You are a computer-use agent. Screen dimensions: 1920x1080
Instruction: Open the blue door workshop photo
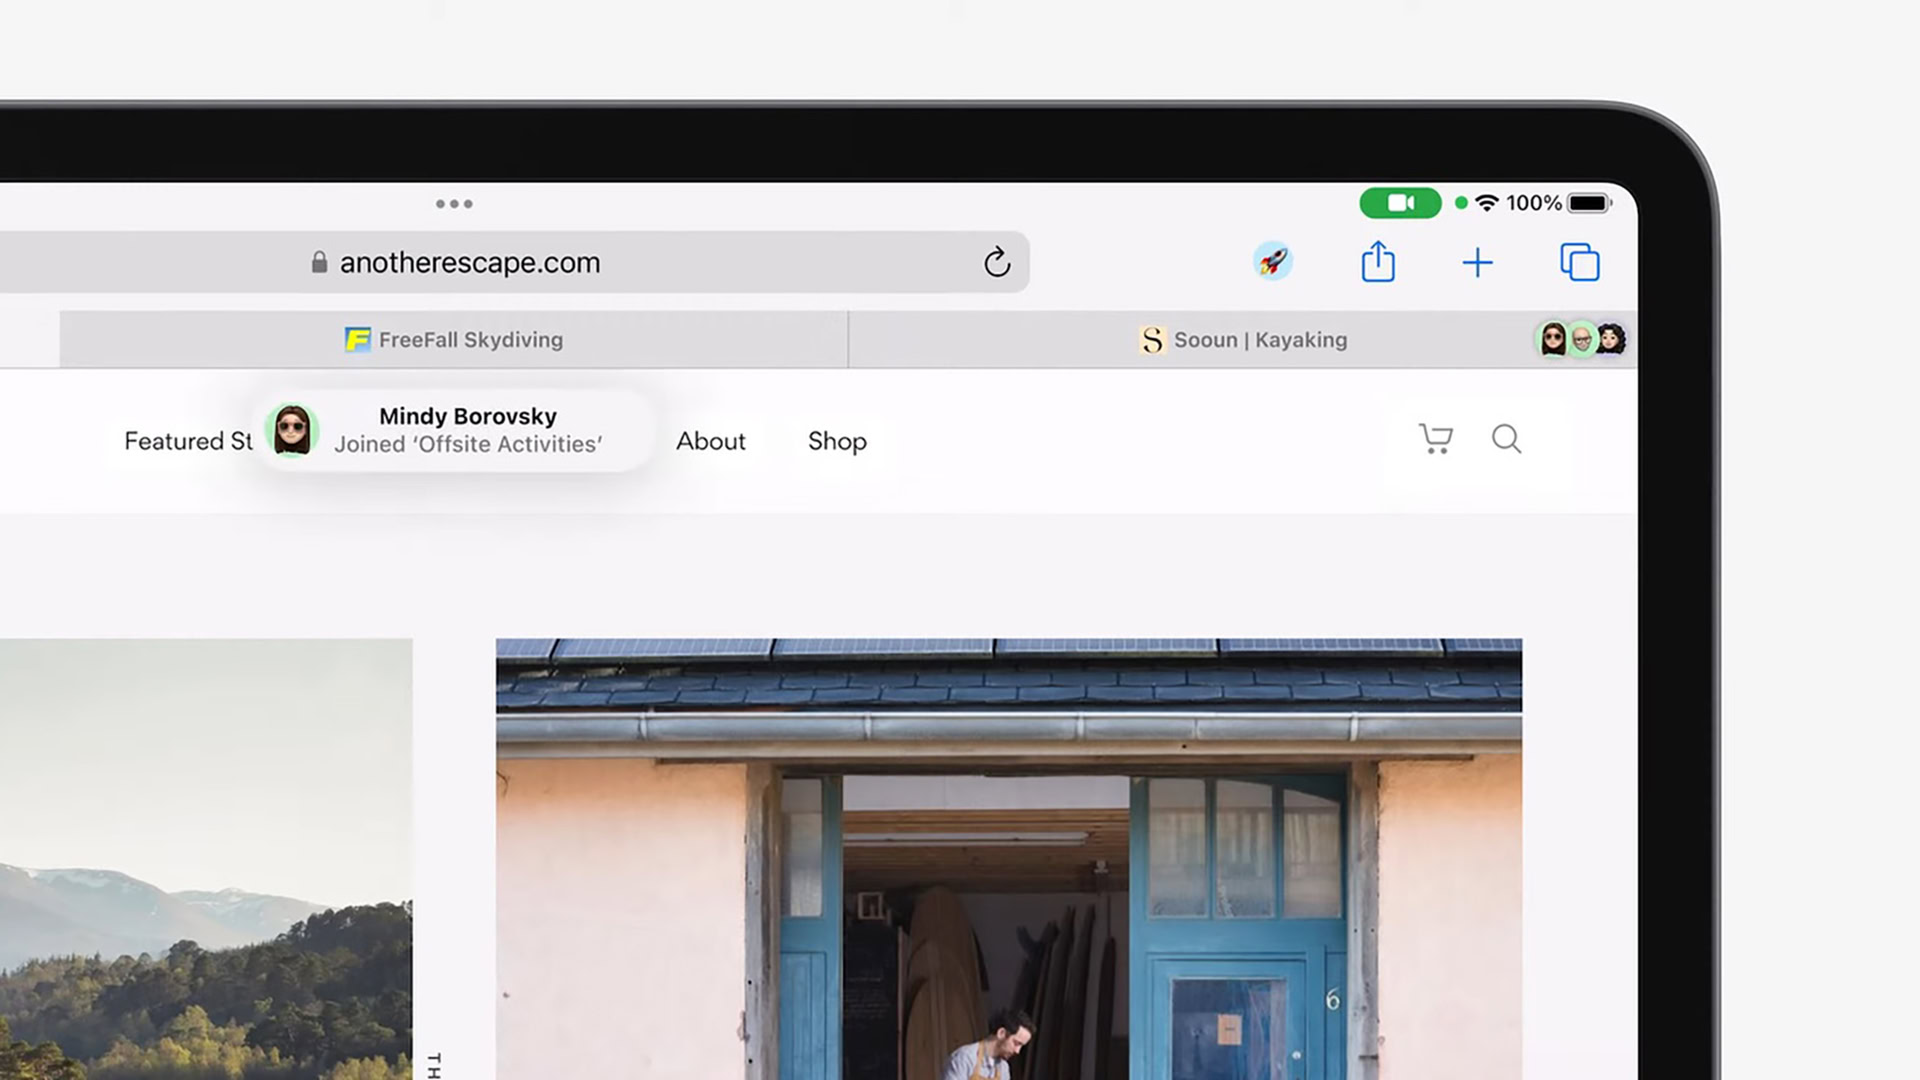click(x=1008, y=858)
